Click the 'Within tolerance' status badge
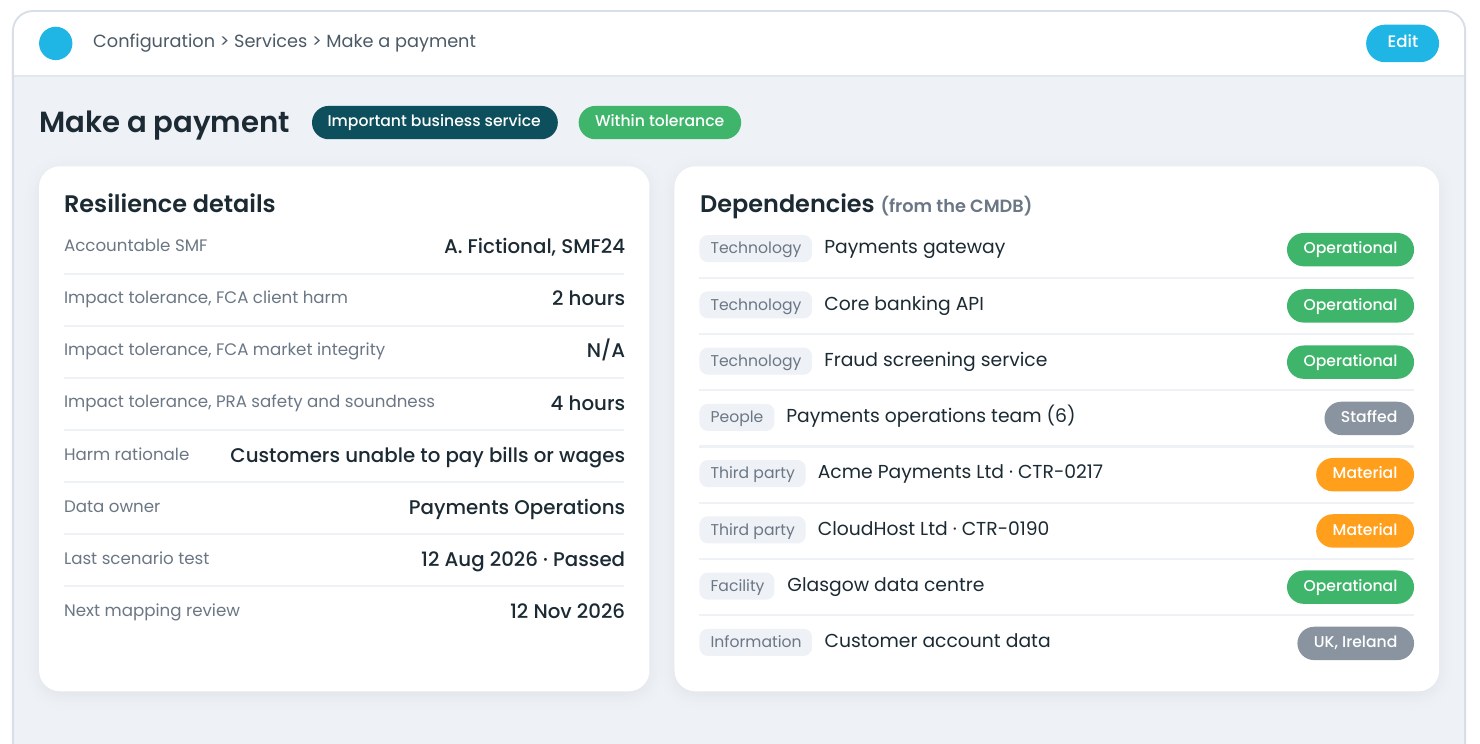The height and width of the screenshot is (744, 1480). (659, 122)
